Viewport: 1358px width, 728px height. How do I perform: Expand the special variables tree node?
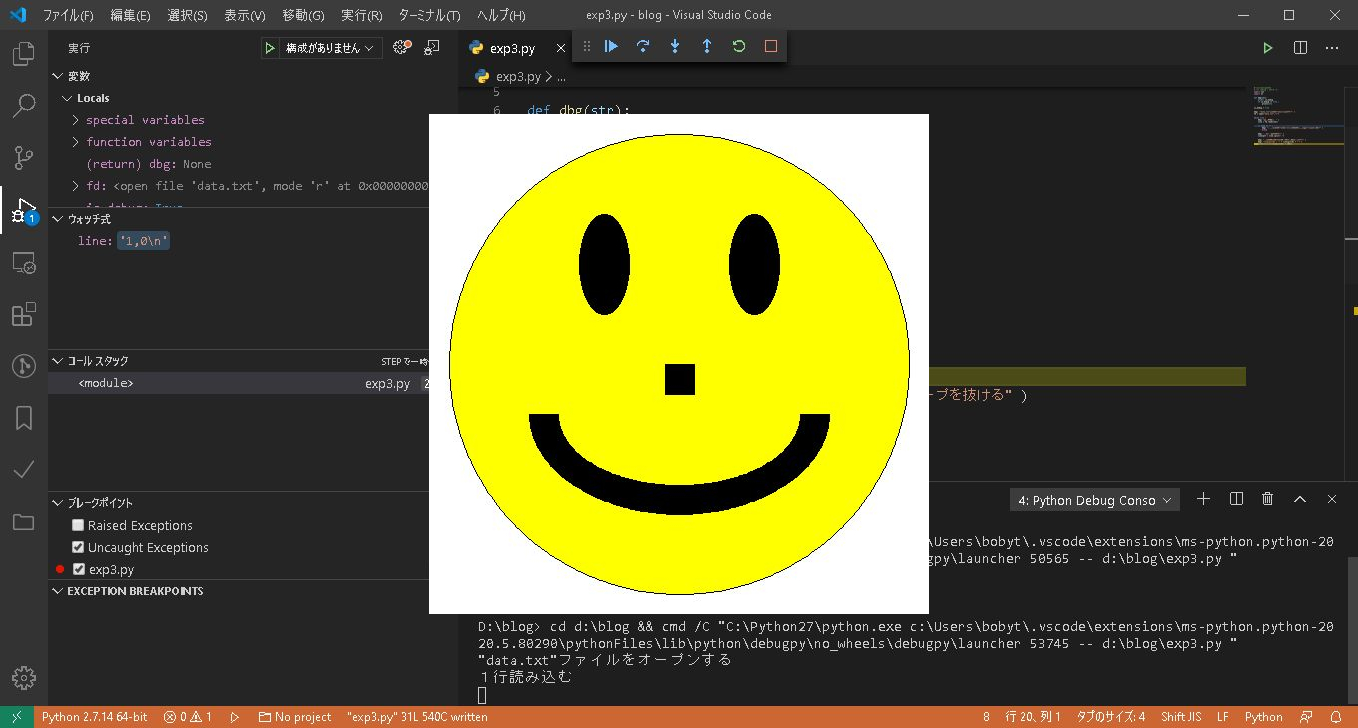[x=145, y=120]
